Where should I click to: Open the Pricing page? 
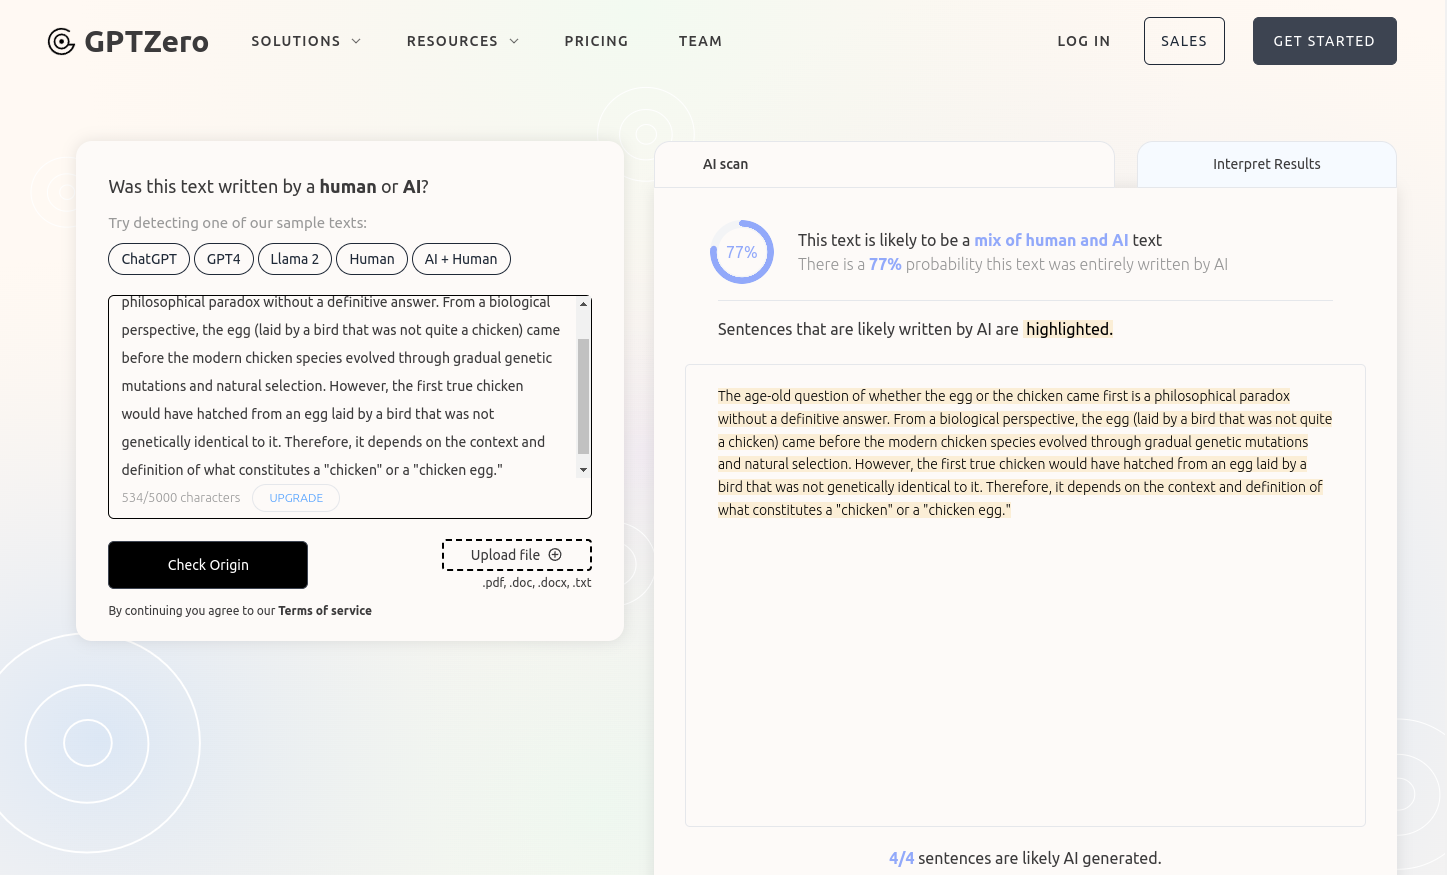(x=596, y=41)
